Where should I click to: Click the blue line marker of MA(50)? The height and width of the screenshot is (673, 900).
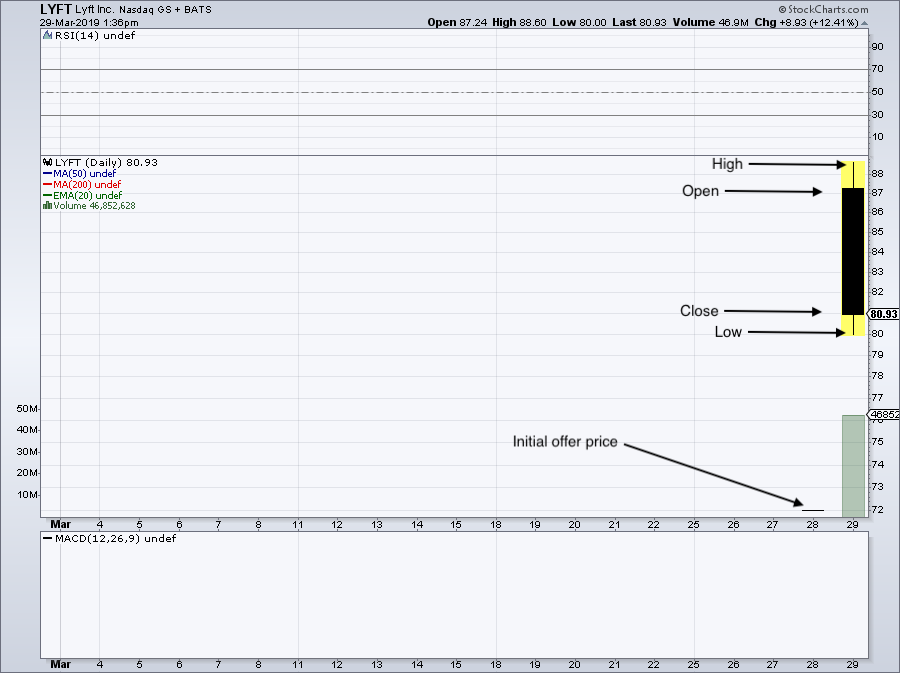[48, 173]
